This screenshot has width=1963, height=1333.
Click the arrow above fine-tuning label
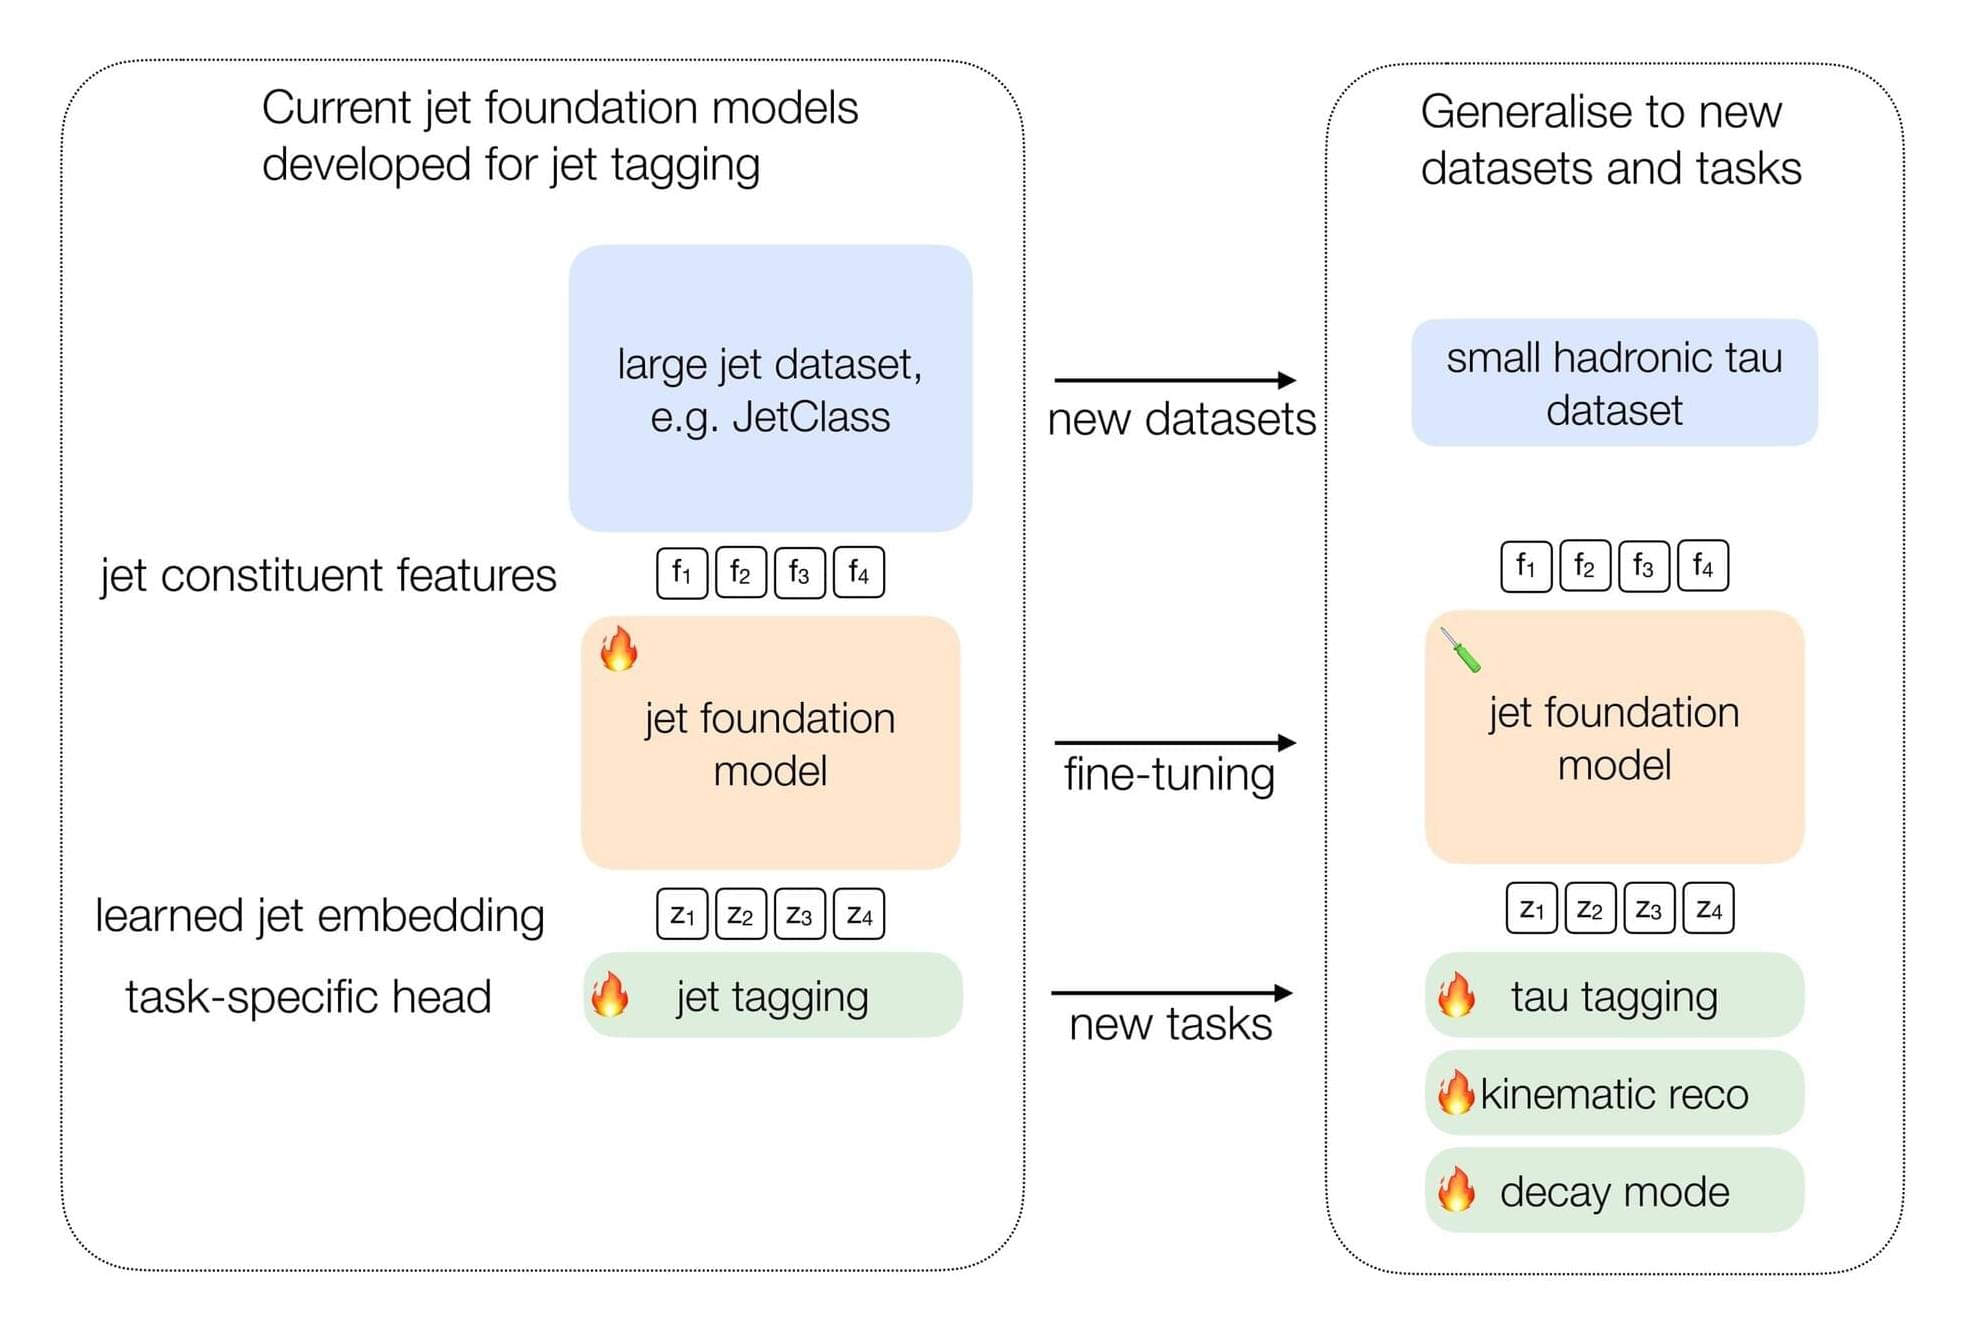click(x=1174, y=742)
